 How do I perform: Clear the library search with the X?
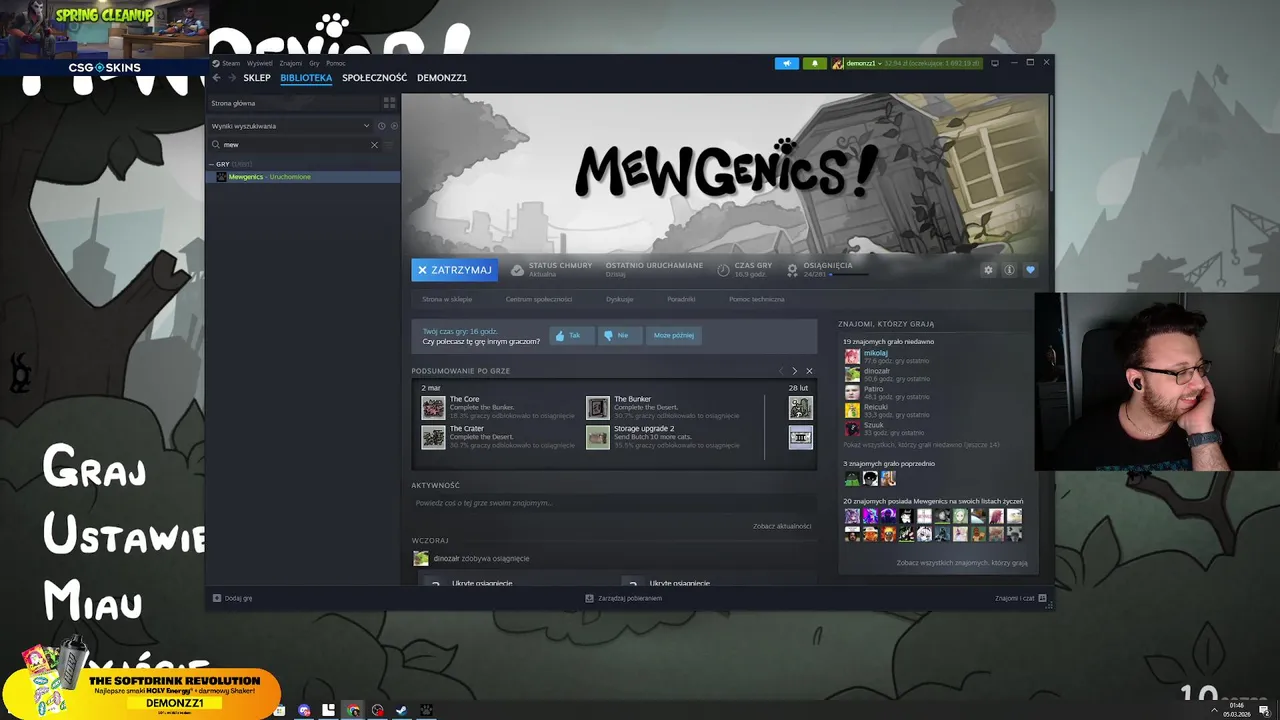point(375,145)
